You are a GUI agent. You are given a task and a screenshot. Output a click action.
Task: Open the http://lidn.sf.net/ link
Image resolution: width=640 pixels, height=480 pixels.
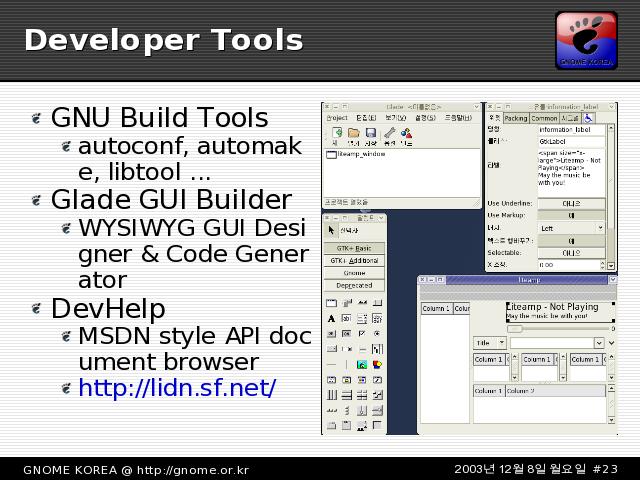pyautogui.click(x=177, y=387)
